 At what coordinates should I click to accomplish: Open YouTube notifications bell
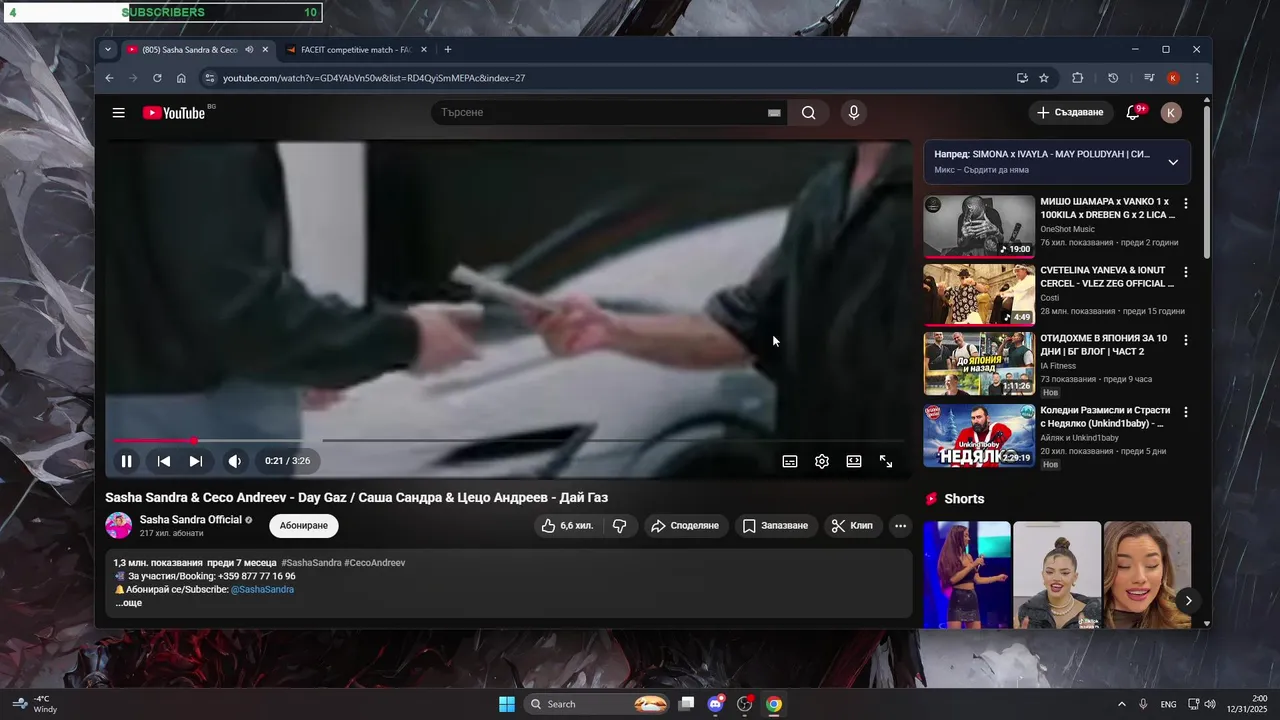pyautogui.click(x=1133, y=113)
